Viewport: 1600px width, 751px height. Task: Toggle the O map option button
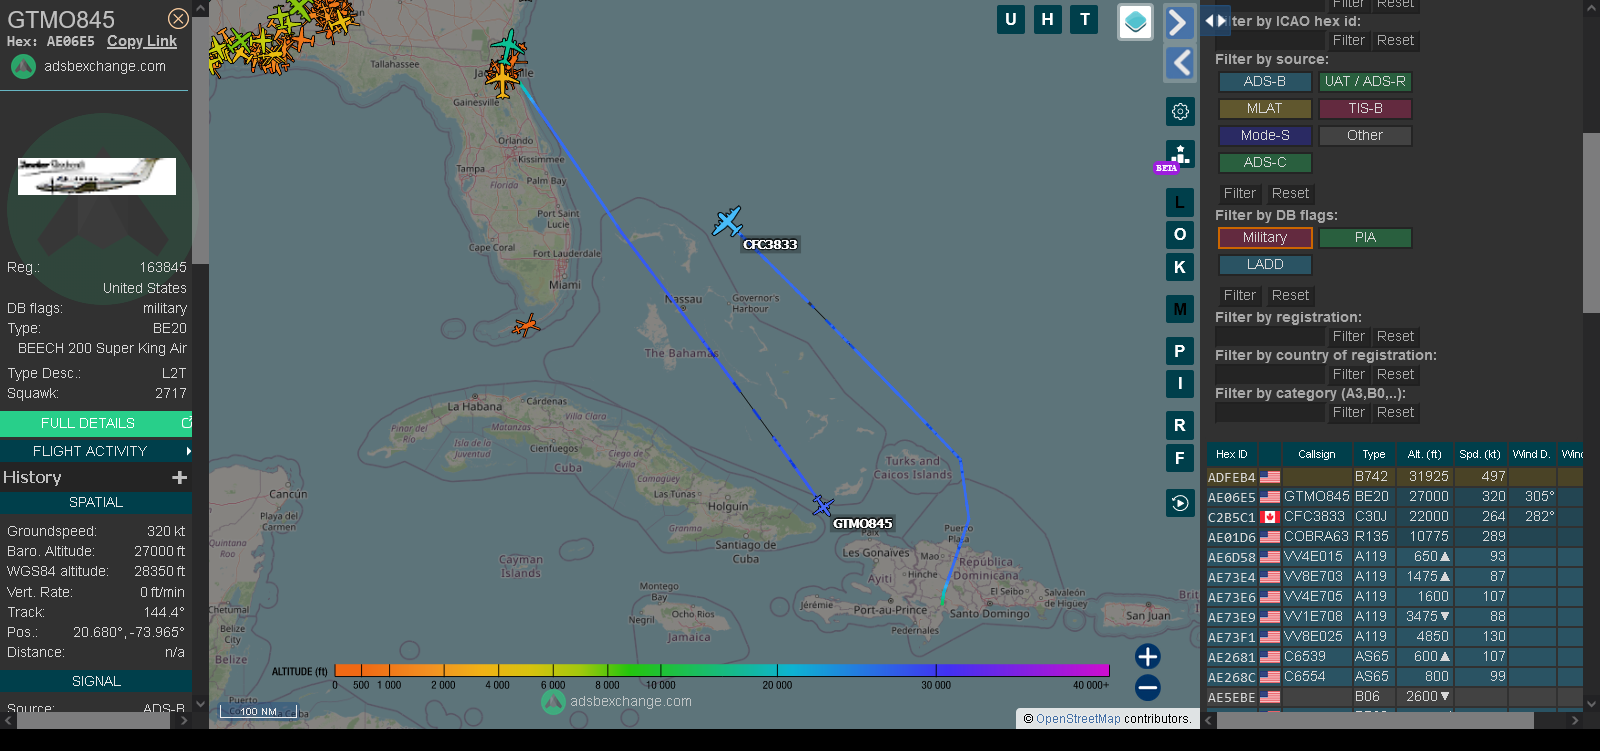point(1180,235)
